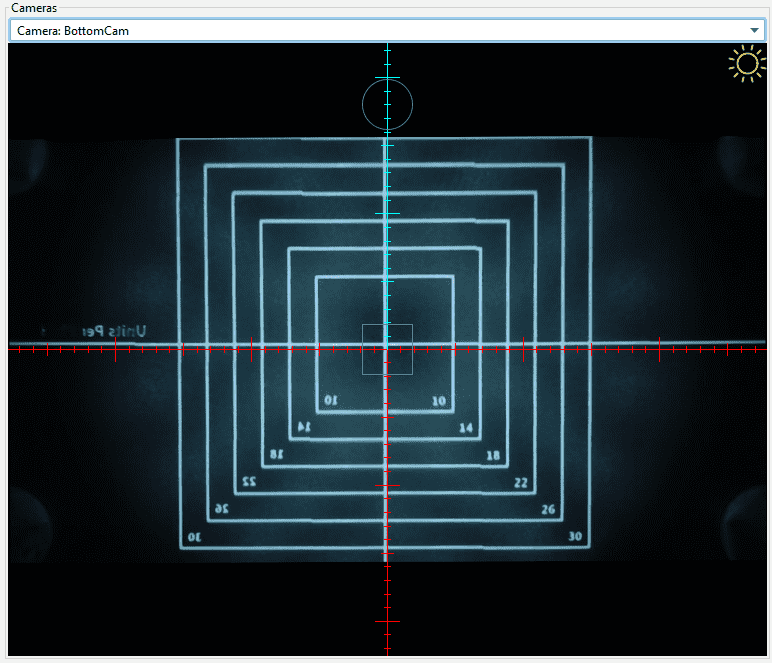Click the circle on the cyan reticle axis

click(387, 105)
